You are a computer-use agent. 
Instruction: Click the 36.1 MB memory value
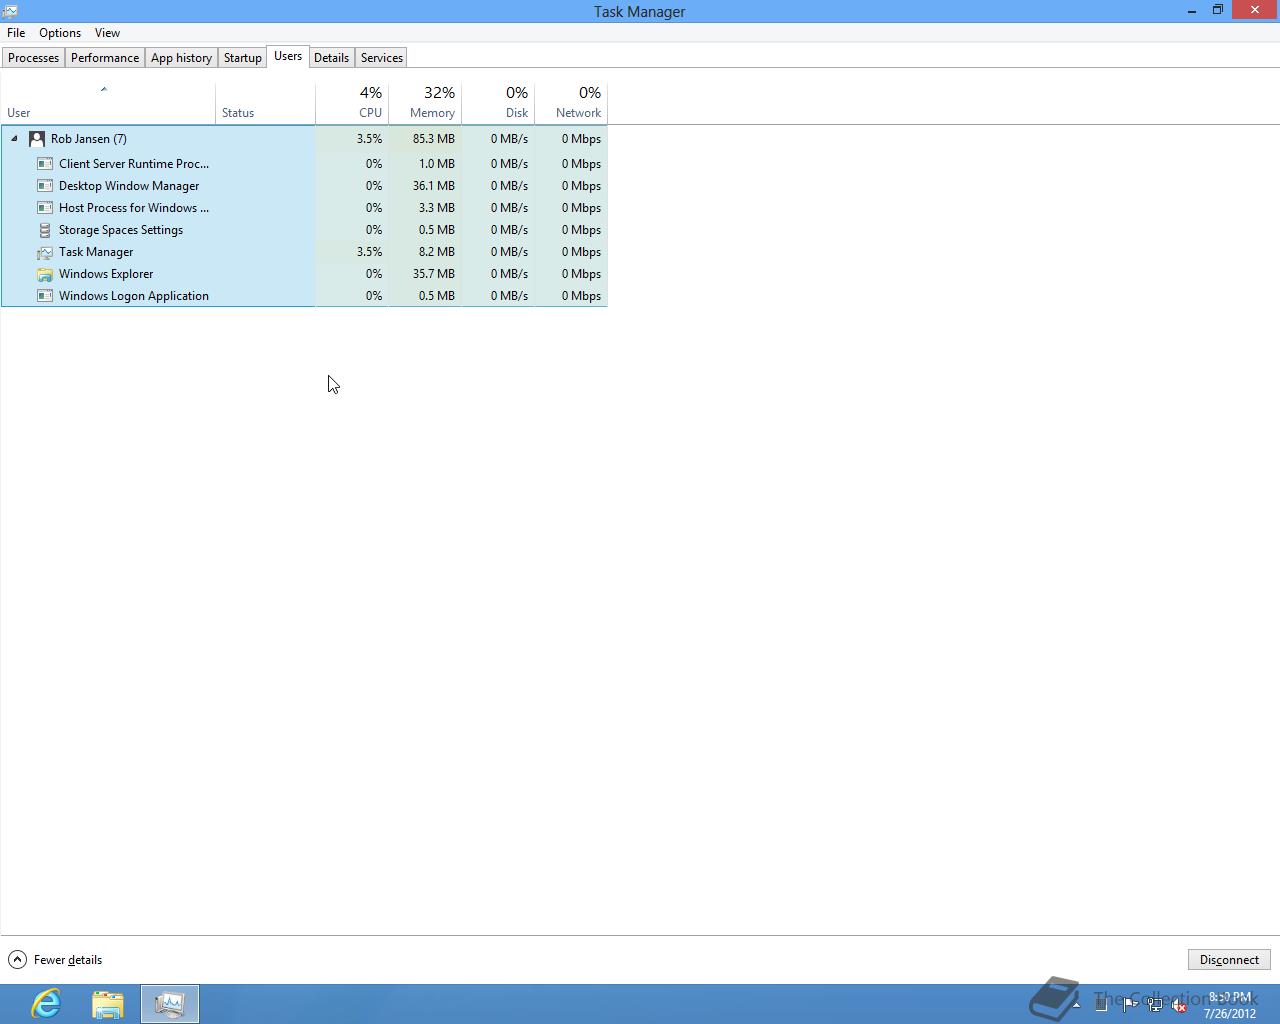click(434, 186)
